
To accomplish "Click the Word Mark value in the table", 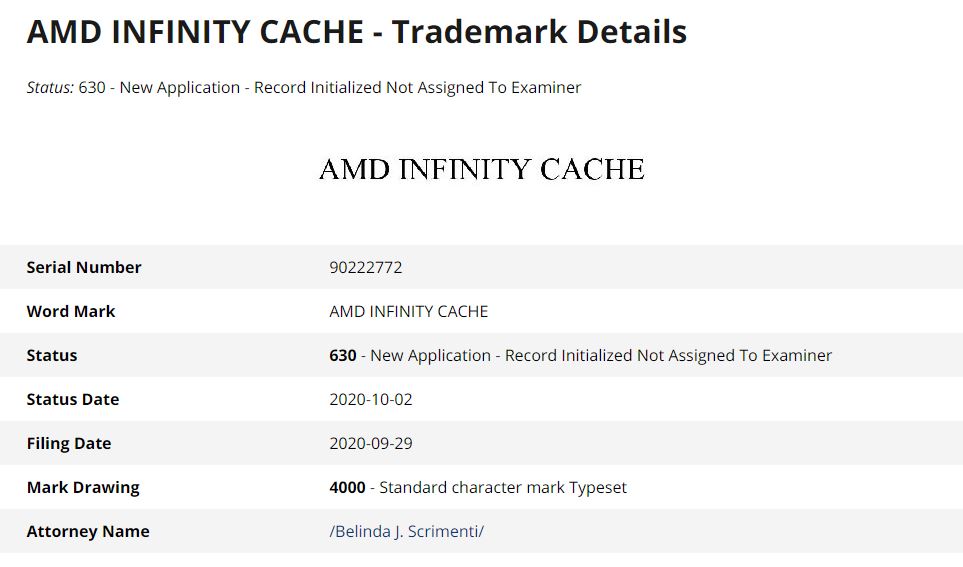I will (x=408, y=311).
